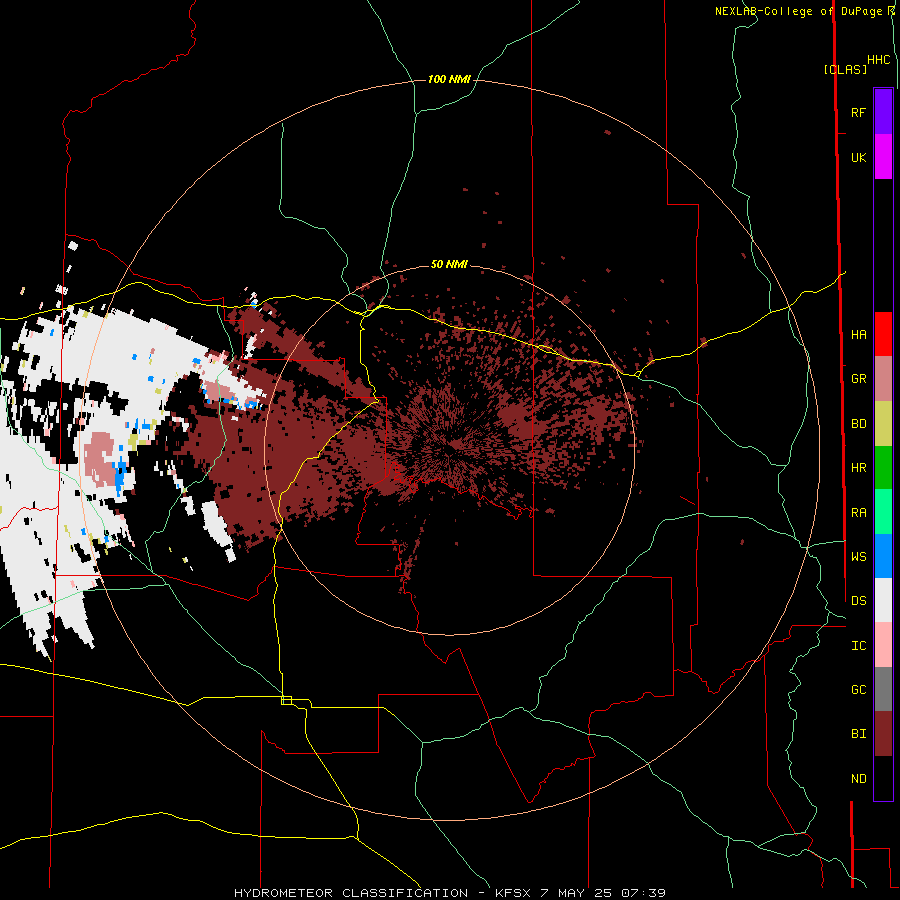Click the HA legend label
This screenshot has height=900, width=900.
(x=858, y=334)
